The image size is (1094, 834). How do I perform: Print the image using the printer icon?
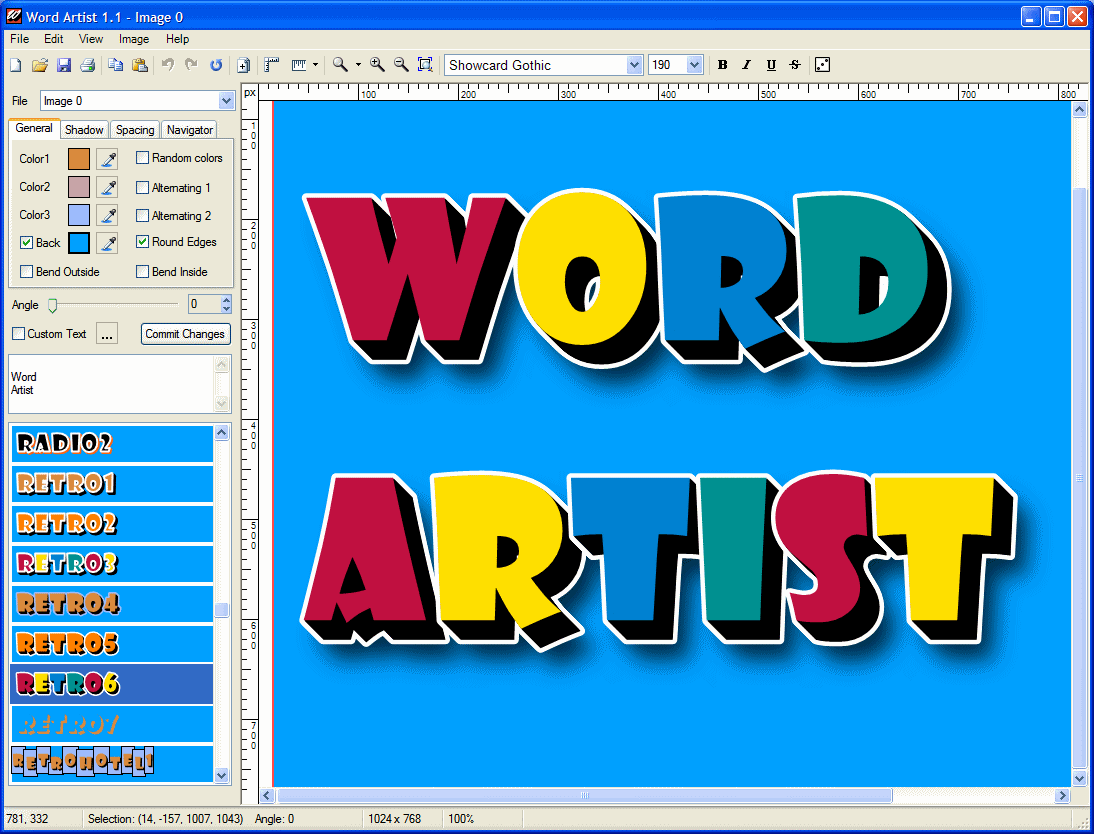(x=87, y=65)
